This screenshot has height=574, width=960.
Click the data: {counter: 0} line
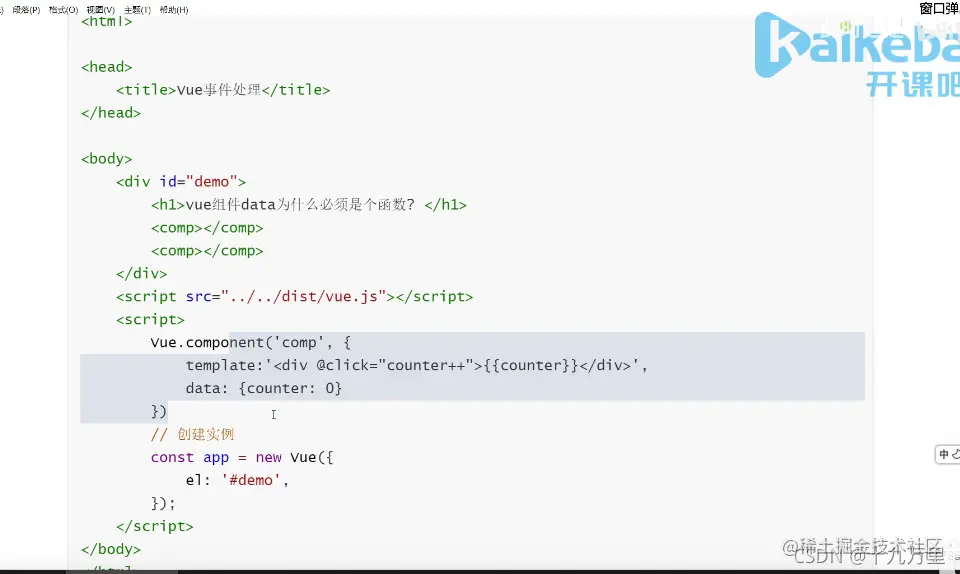pyautogui.click(x=263, y=389)
